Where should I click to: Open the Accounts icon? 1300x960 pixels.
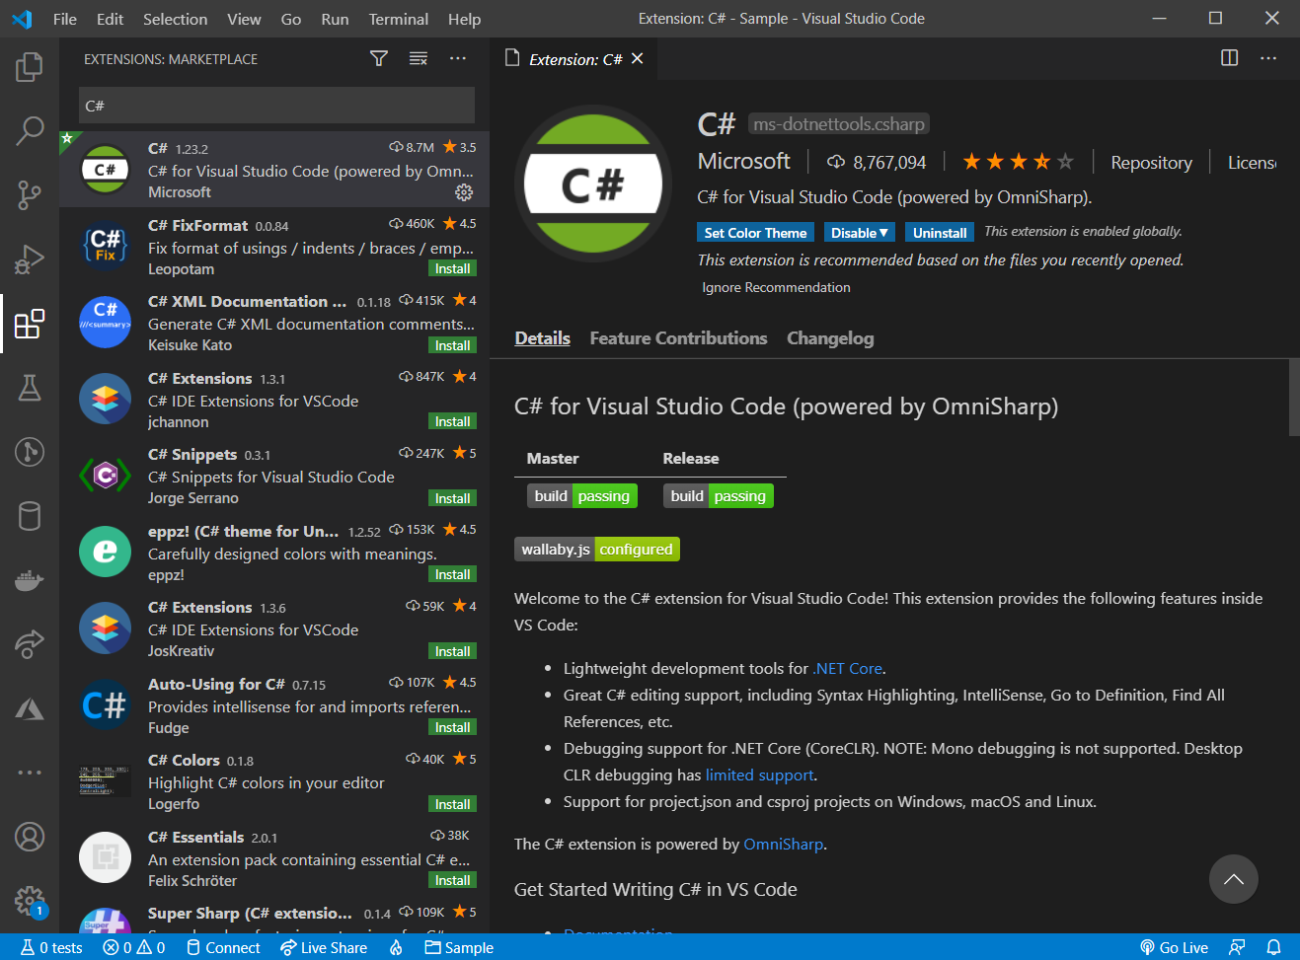pyautogui.click(x=29, y=836)
